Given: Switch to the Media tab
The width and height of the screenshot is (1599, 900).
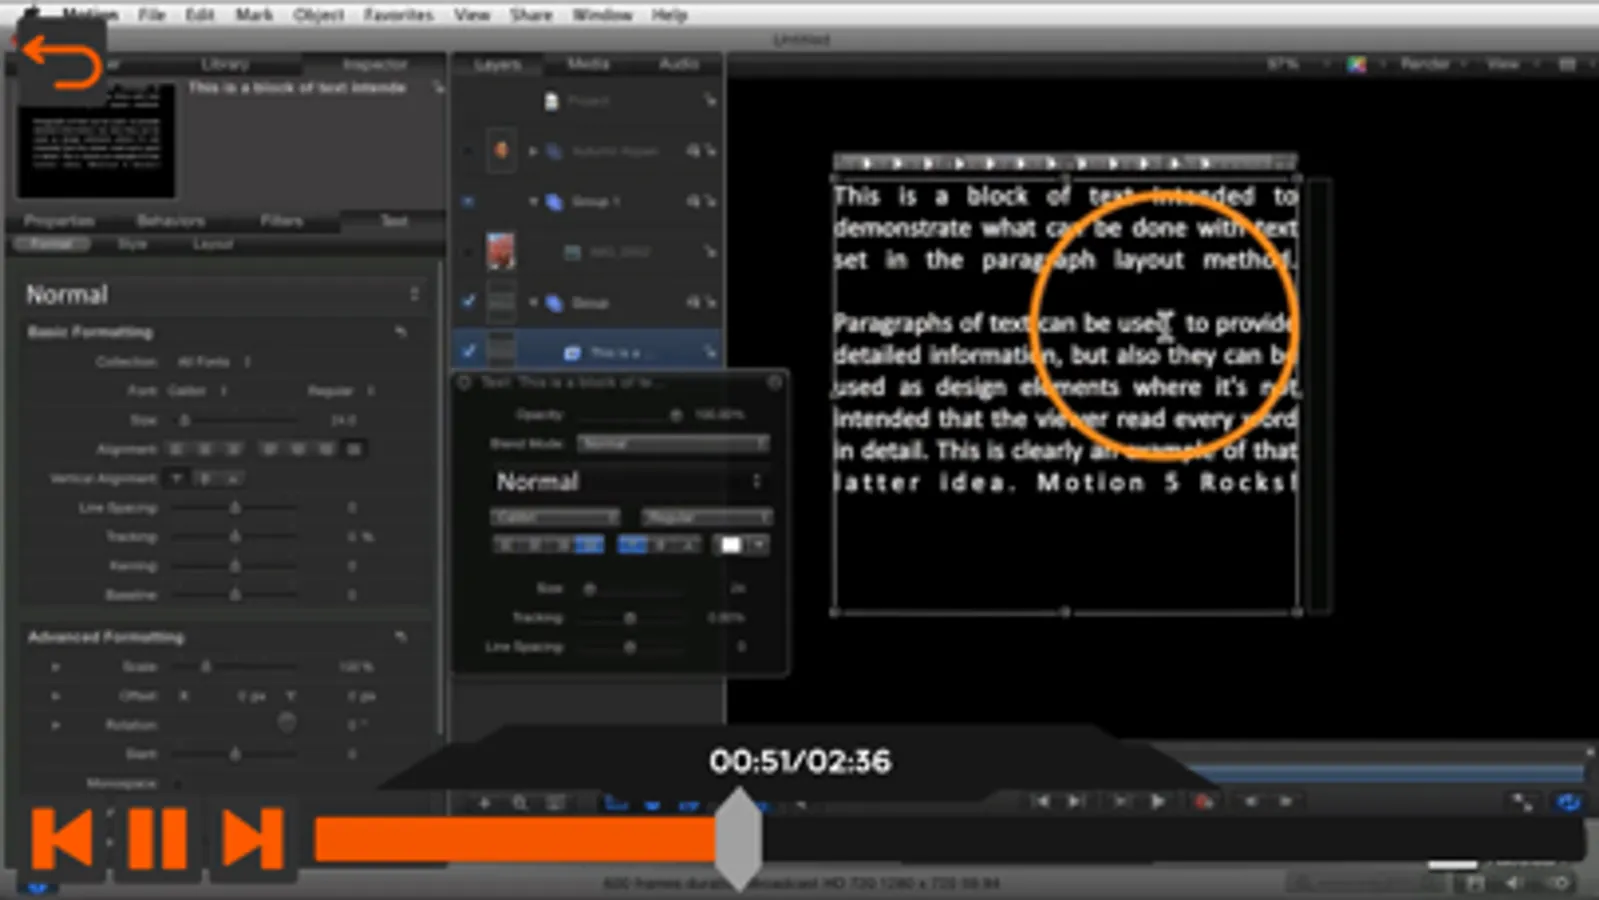Looking at the screenshot, I should pyautogui.click(x=588, y=63).
